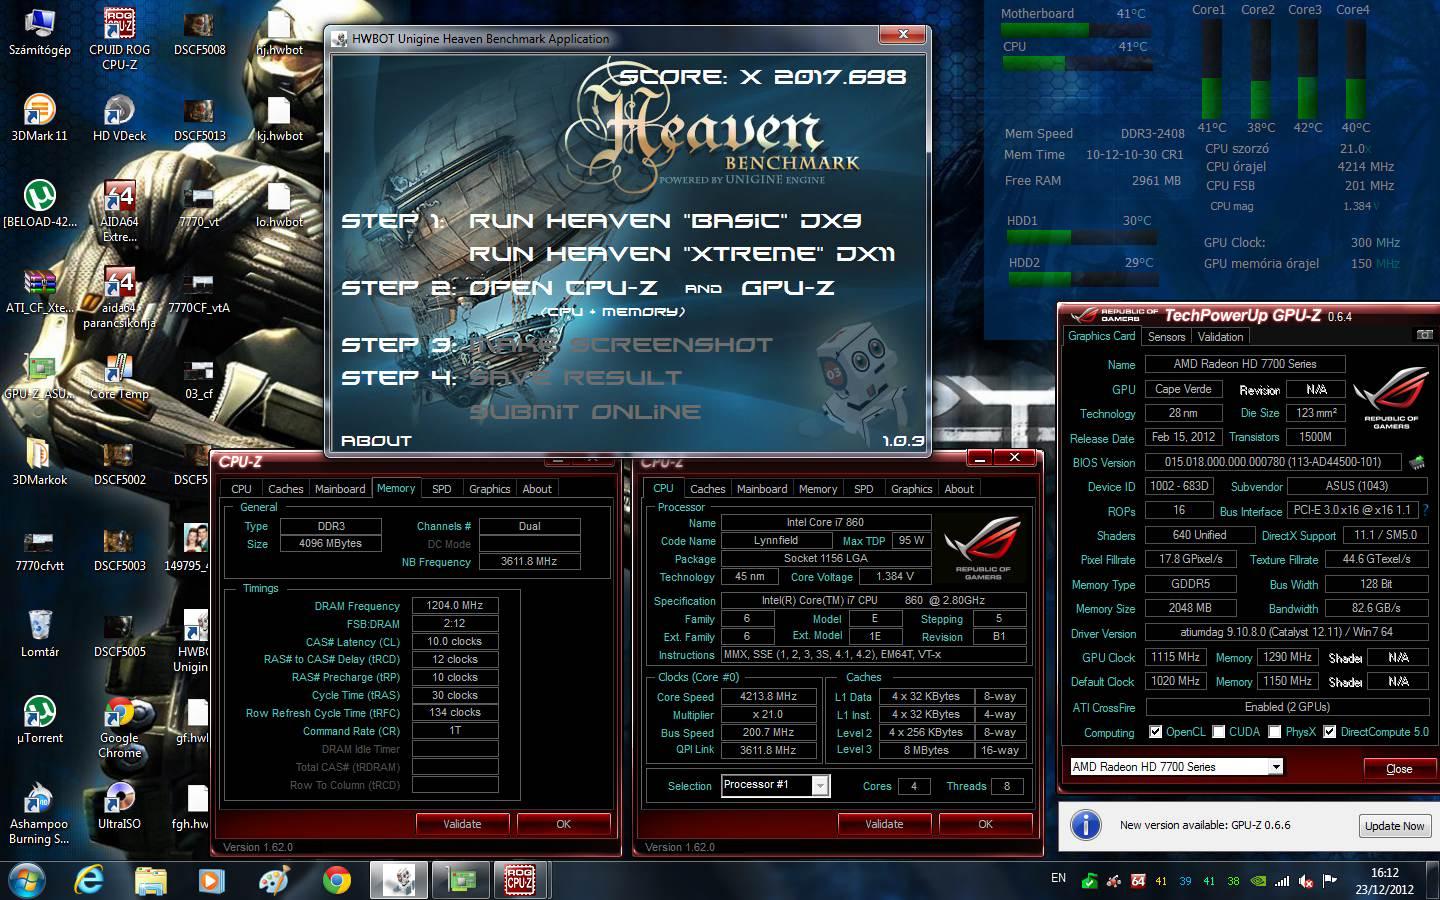The image size is (1440, 900).
Task: Open Caches tab in left CPU-Z window
Action: pos(285,489)
